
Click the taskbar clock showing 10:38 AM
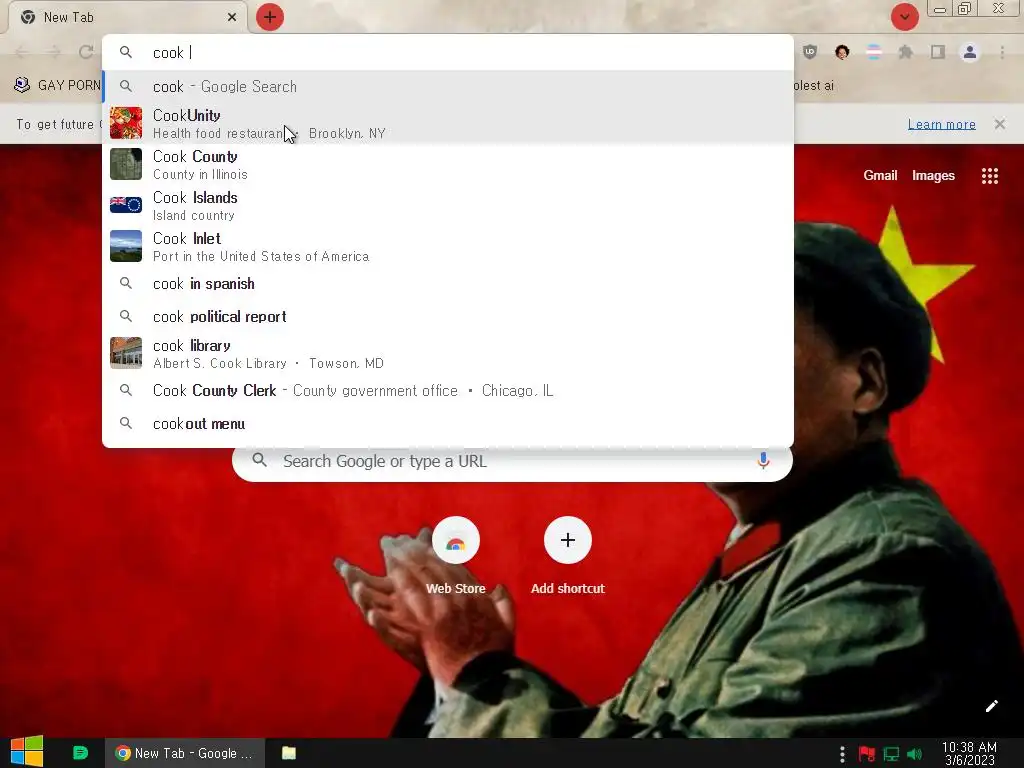pyautogui.click(x=969, y=753)
